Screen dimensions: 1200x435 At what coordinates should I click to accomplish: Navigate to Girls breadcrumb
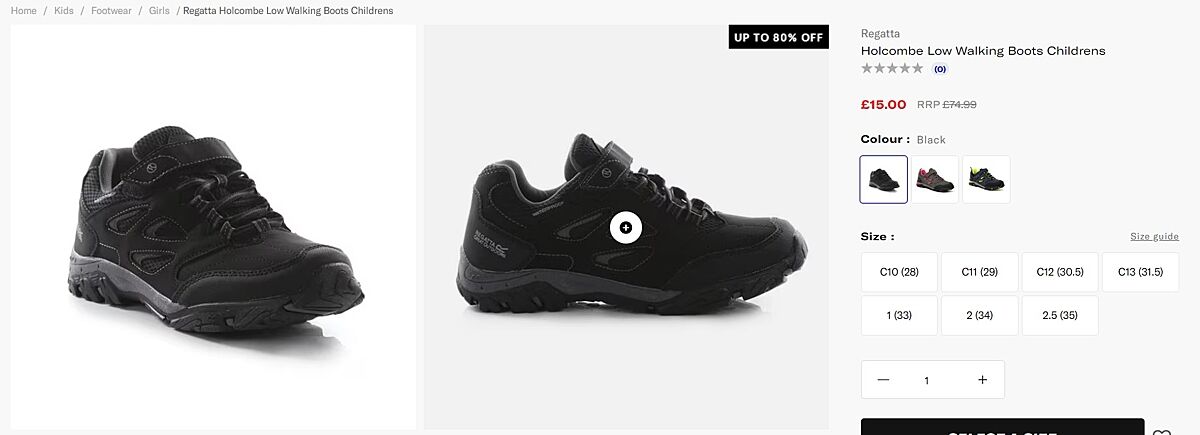[x=159, y=10]
